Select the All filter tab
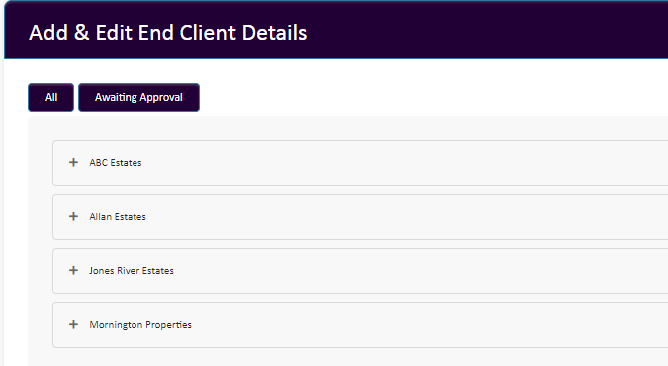The height and width of the screenshot is (366, 668). [51, 98]
